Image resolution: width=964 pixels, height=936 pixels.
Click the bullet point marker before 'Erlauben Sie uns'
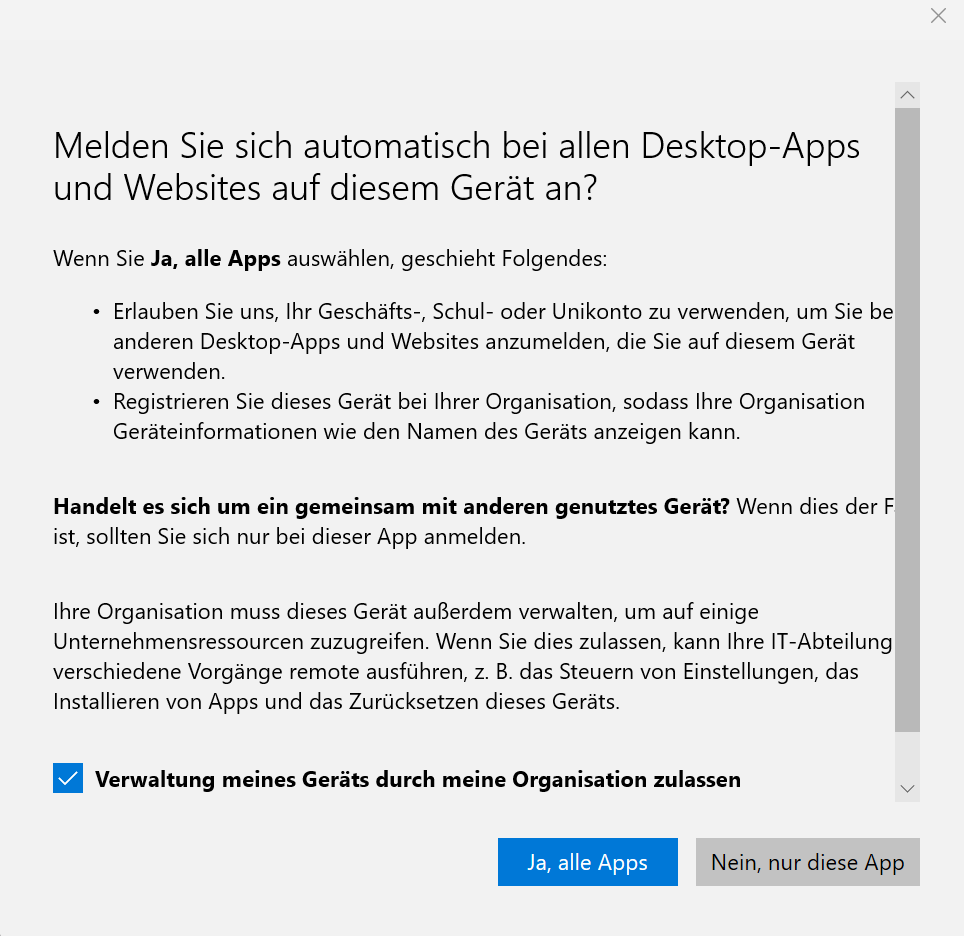pyautogui.click(x=96, y=313)
